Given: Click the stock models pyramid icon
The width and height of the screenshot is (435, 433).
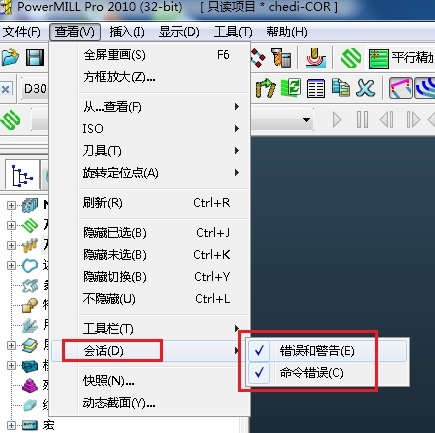Looking at the screenshot, I should [x=30, y=385].
